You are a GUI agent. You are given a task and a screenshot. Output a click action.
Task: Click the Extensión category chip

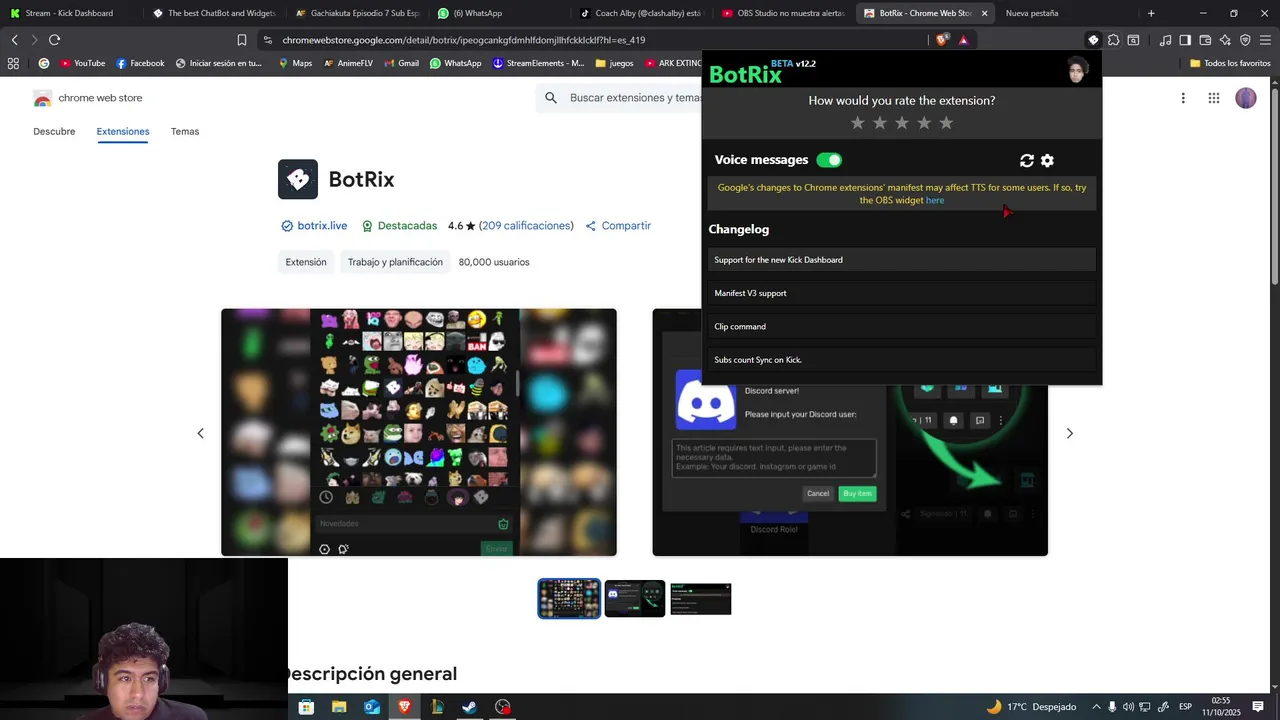306,262
